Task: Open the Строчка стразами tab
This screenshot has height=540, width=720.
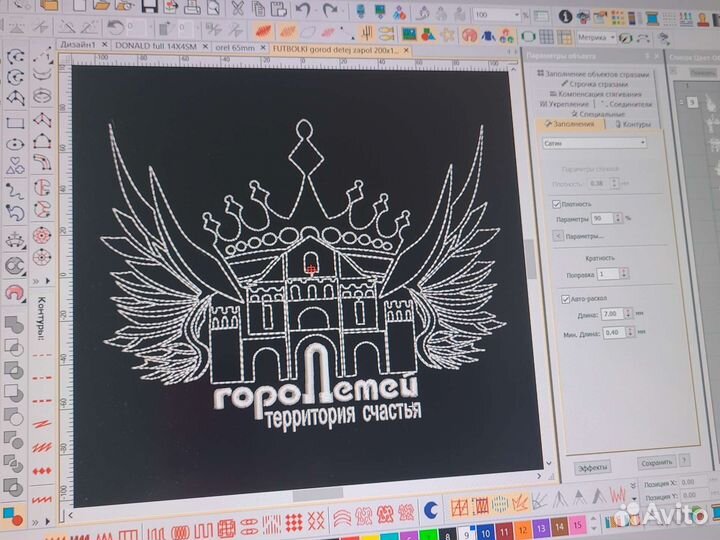Action: point(594,84)
